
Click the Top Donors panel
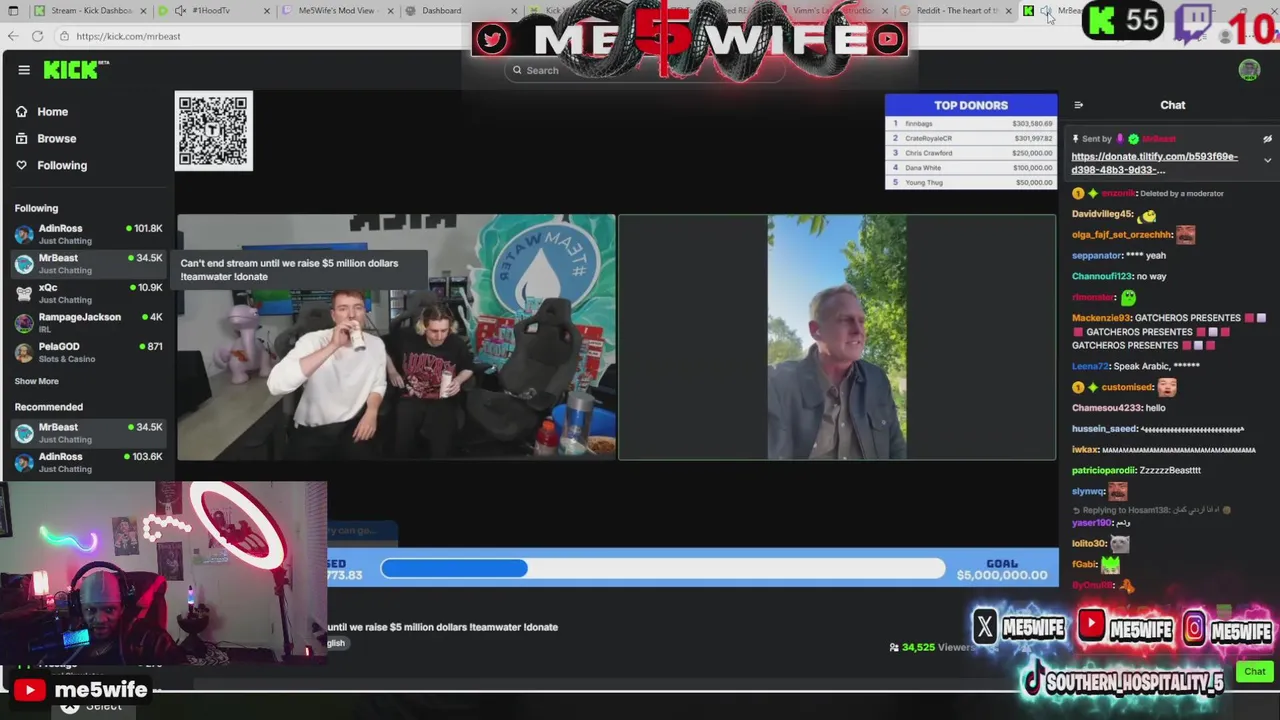971,142
